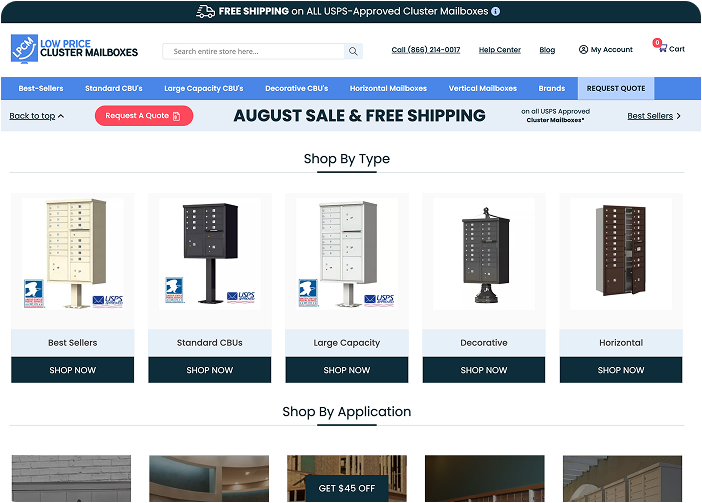Click the Decorative mailbox product image
This screenshot has width=702, height=503.
tap(484, 254)
